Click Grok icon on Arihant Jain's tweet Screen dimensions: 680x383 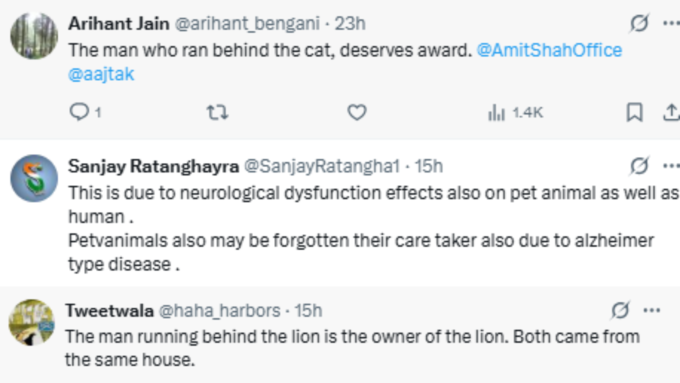(x=639, y=23)
